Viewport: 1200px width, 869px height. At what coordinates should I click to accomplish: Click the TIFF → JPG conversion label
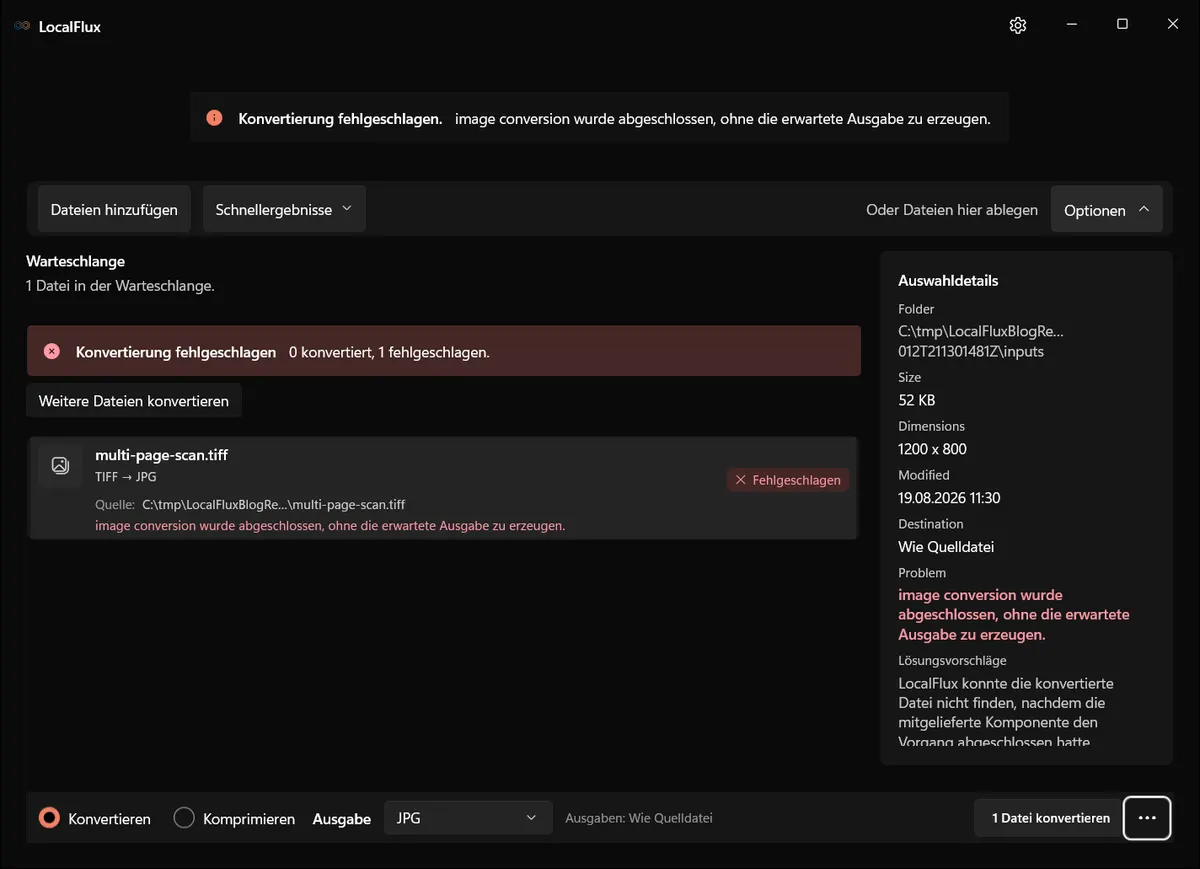126,477
